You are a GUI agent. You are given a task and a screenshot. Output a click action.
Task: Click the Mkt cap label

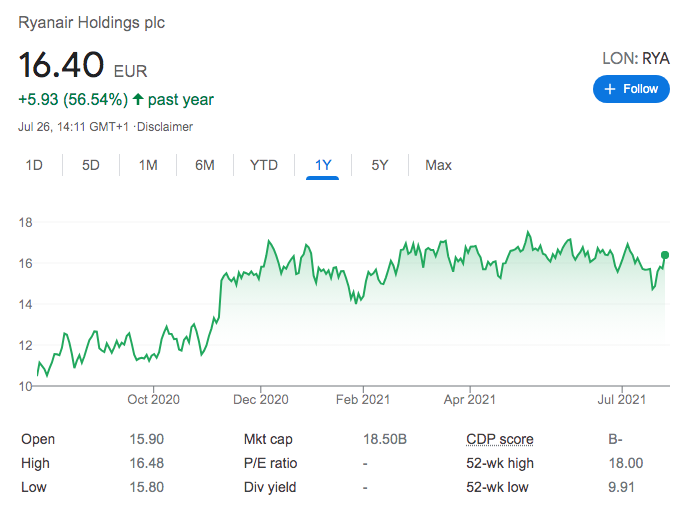(268, 439)
